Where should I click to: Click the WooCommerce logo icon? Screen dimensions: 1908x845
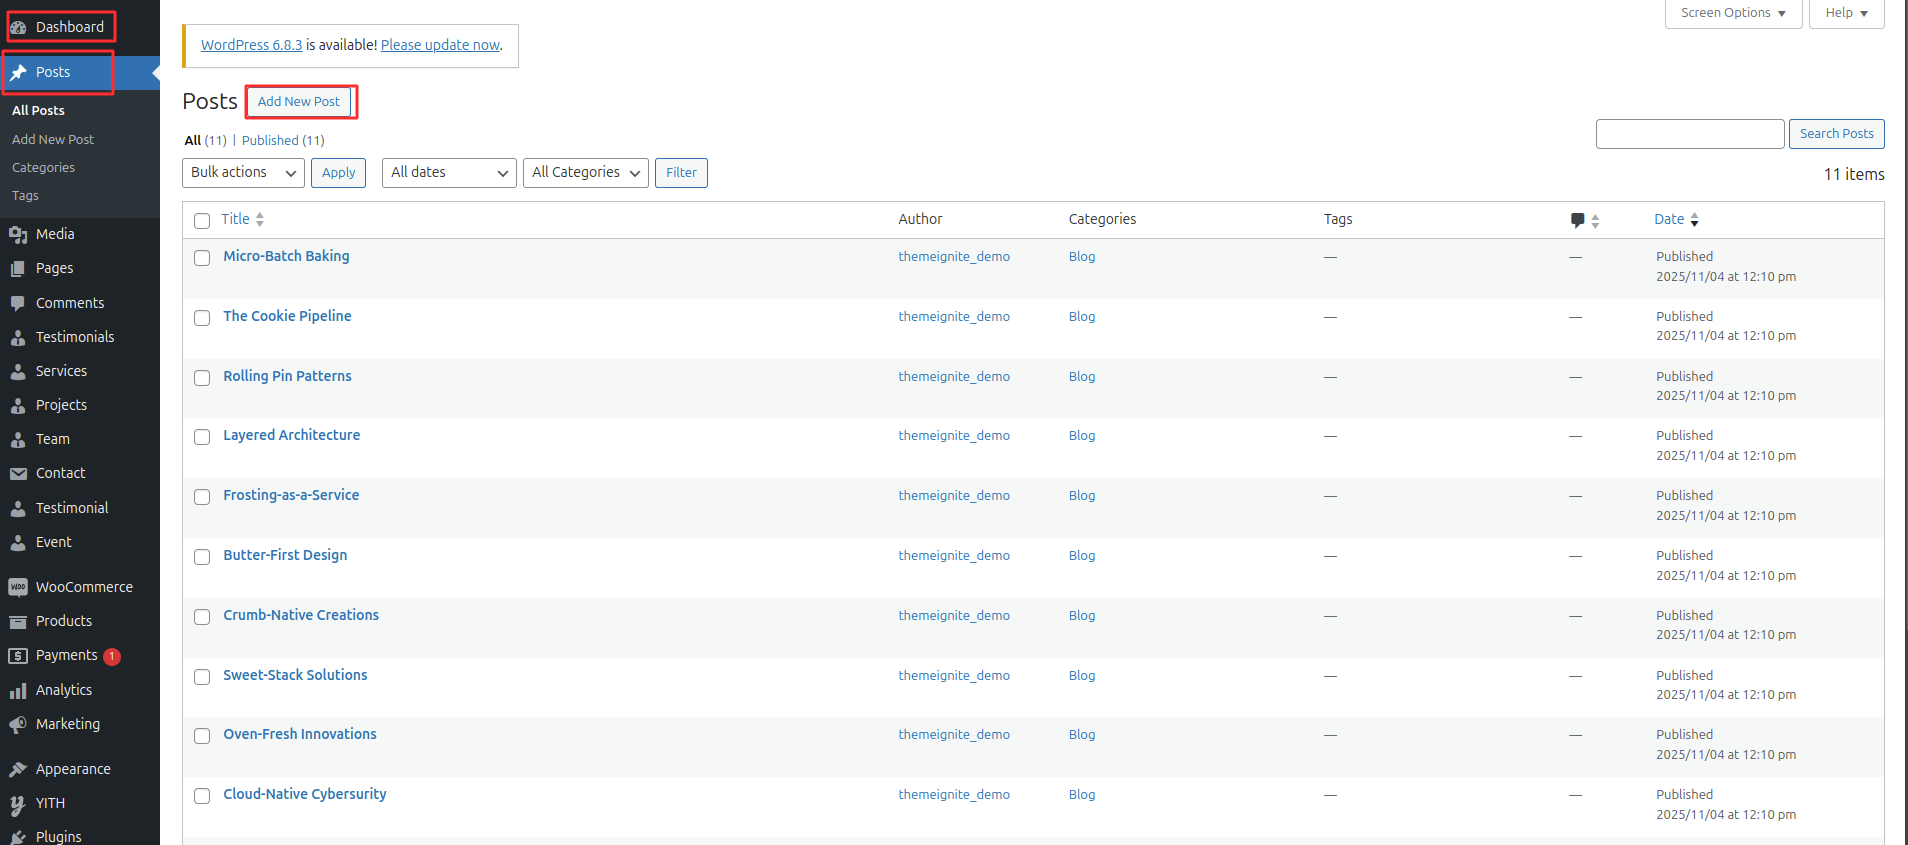pos(18,587)
